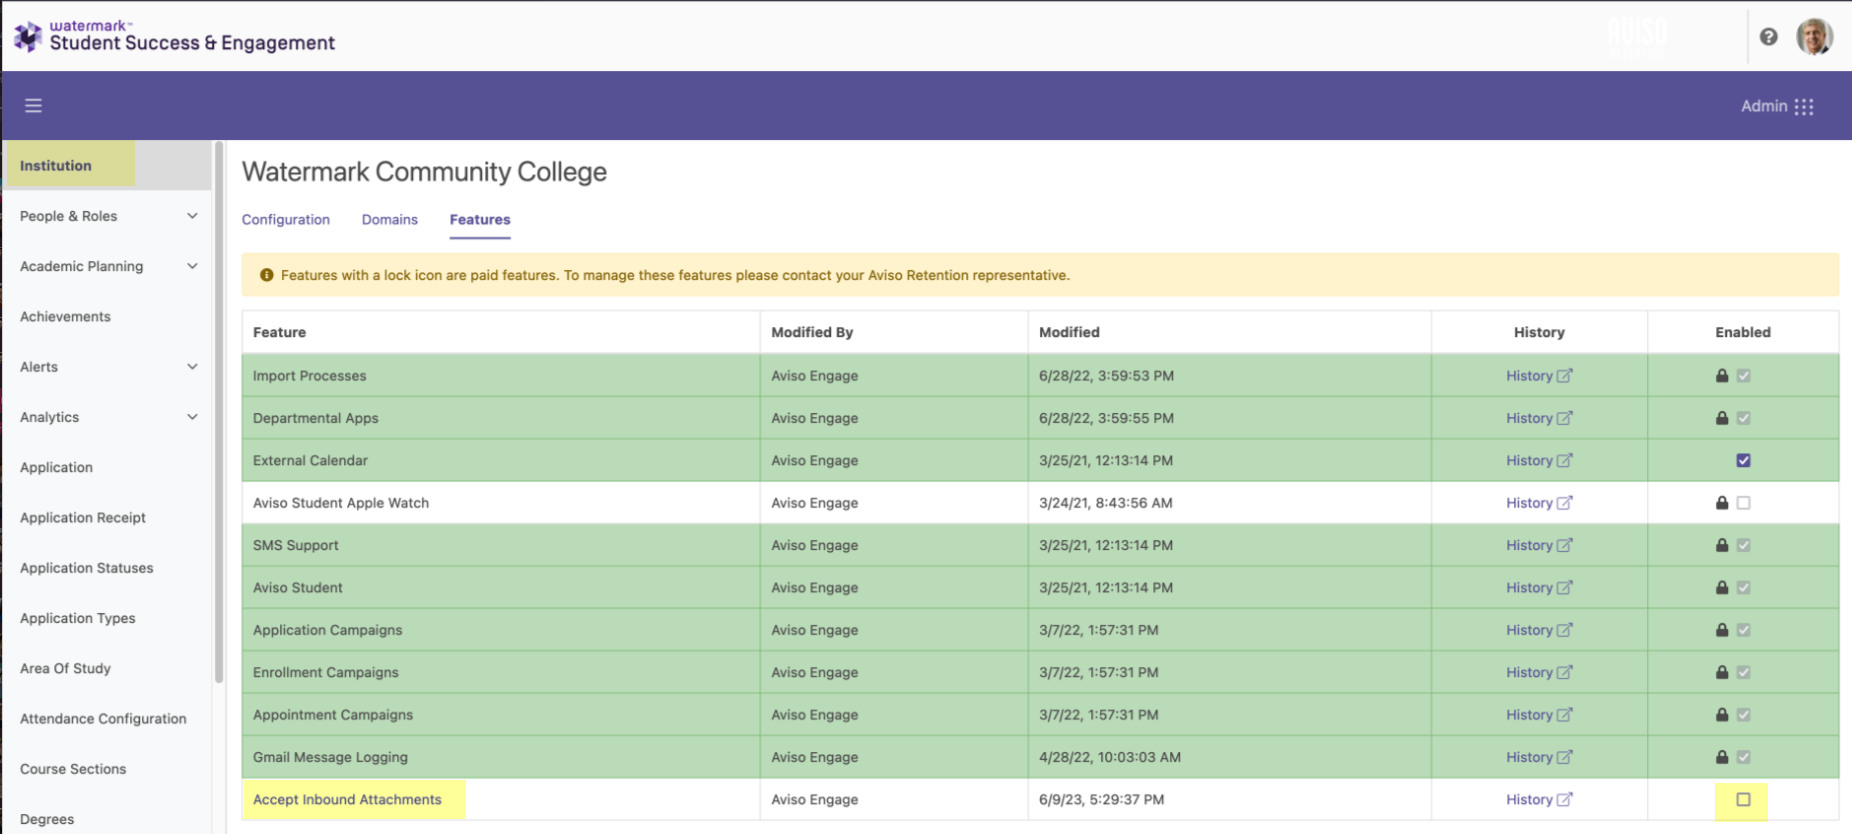Open History link for SMS Support
1852x834 pixels.
pyautogui.click(x=1539, y=545)
